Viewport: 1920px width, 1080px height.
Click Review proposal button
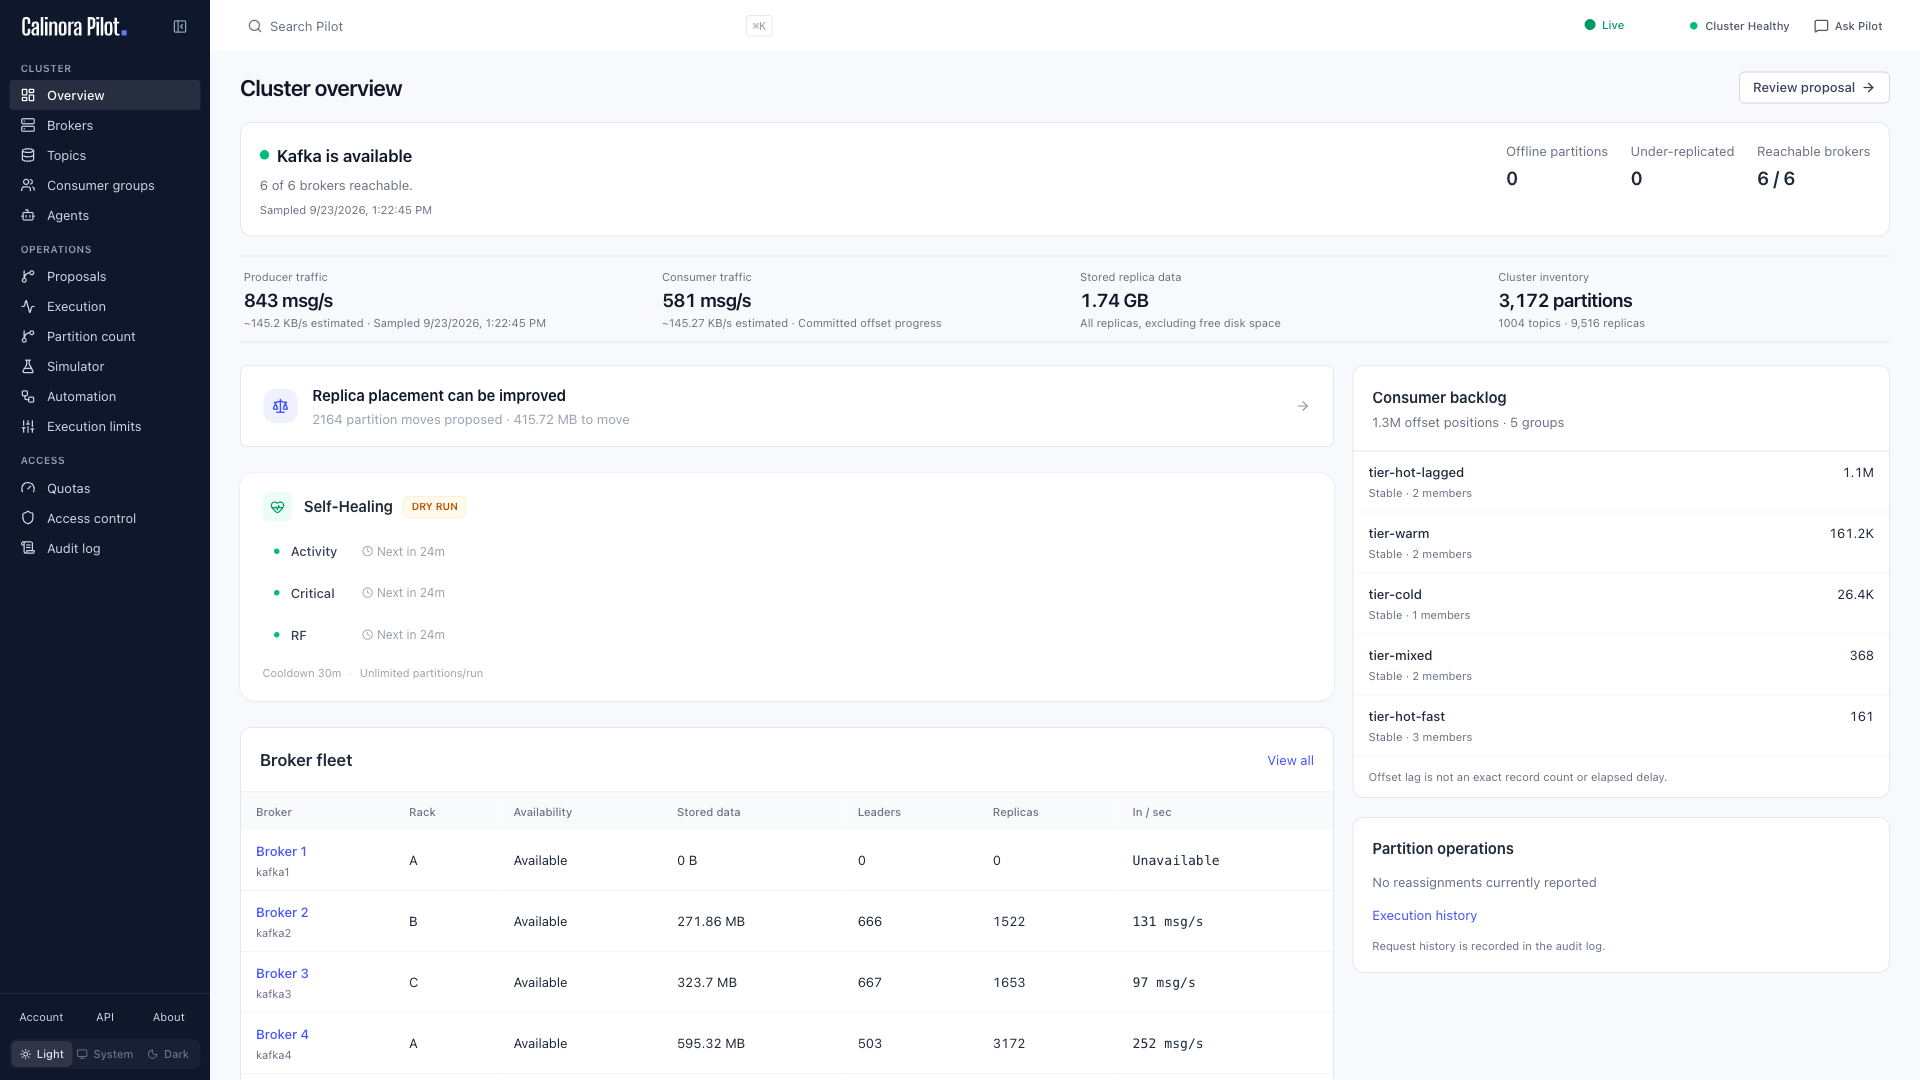point(1814,87)
